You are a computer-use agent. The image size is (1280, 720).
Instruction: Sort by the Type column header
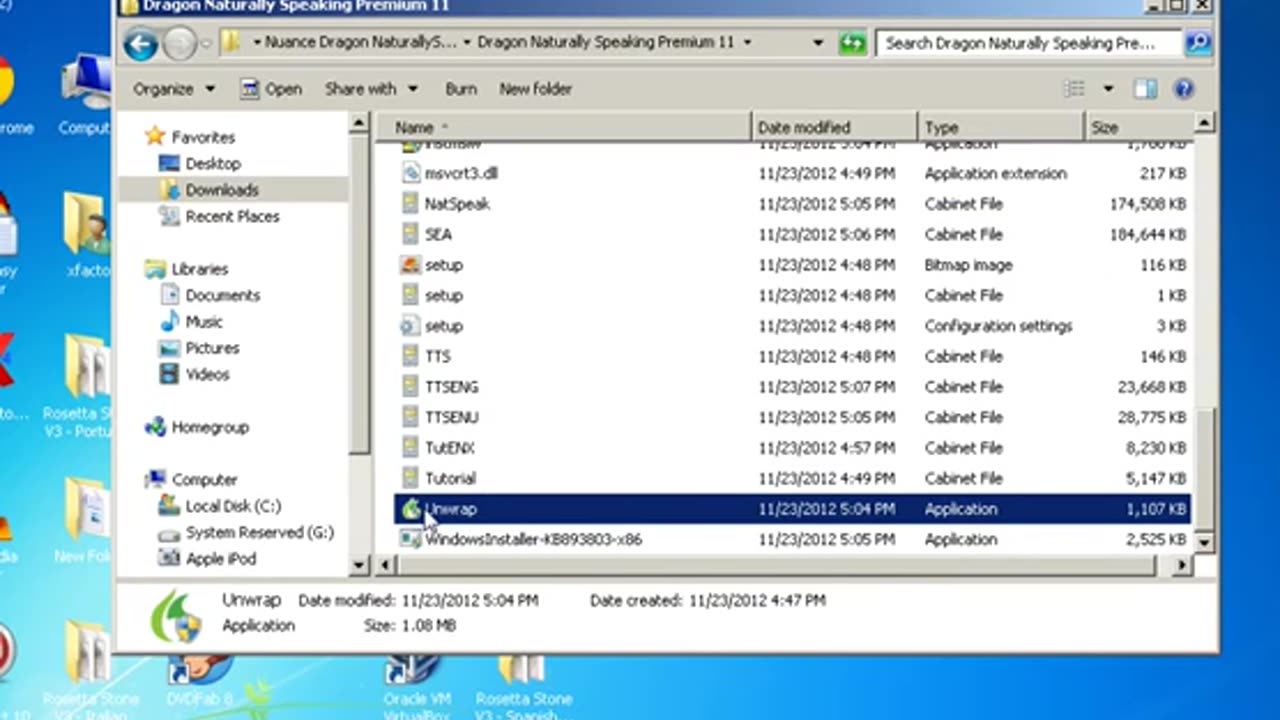pyautogui.click(x=1000, y=127)
